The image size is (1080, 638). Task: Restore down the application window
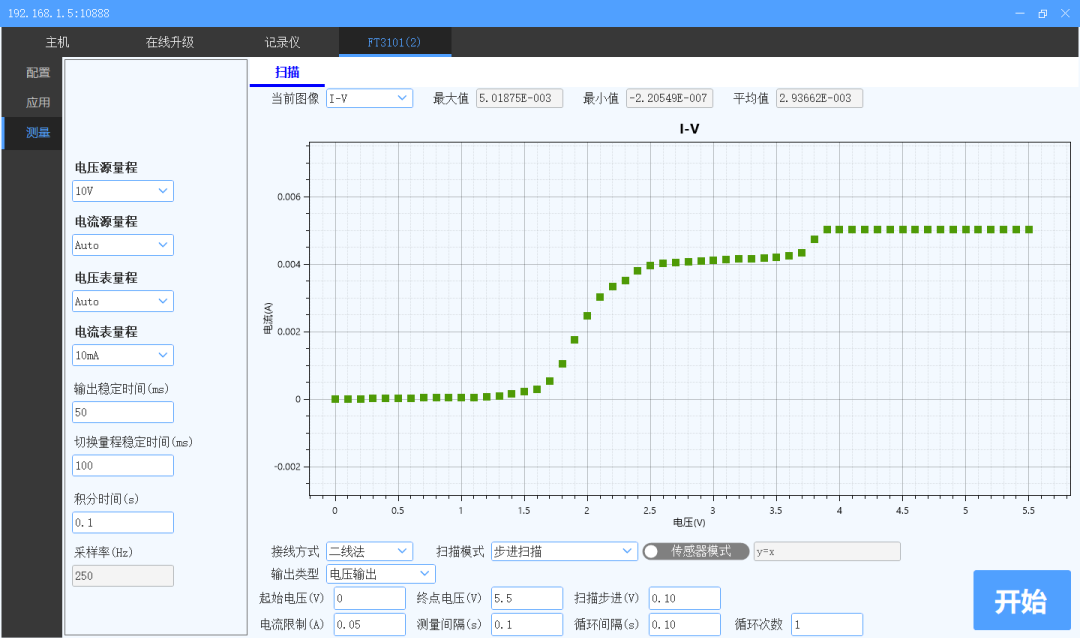[x=1043, y=13]
